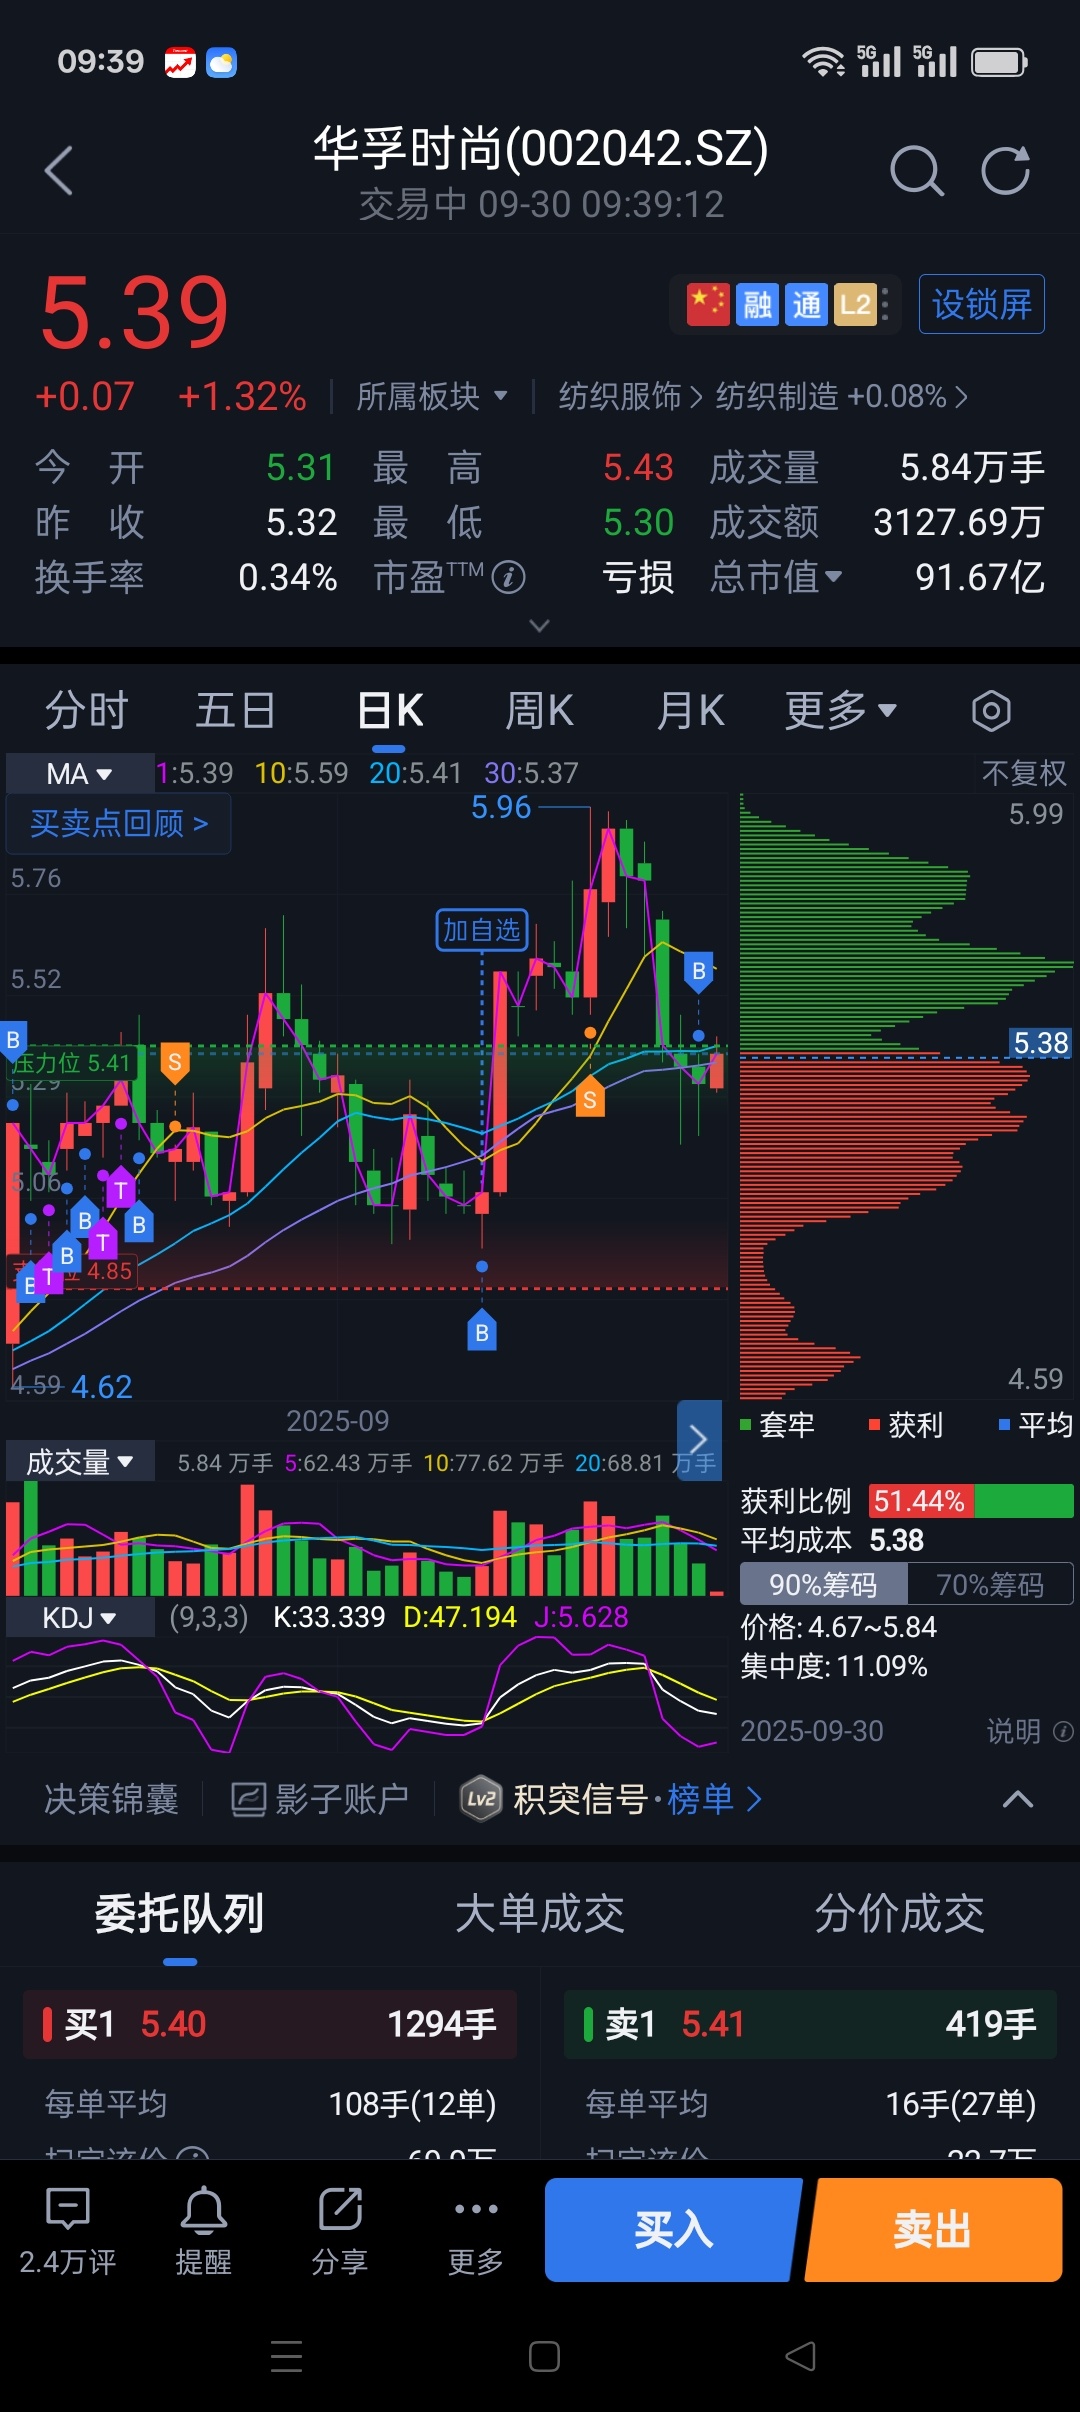The height and width of the screenshot is (2412, 1080).
Task: Open the MA indicator dropdown
Action: point(80,773)
